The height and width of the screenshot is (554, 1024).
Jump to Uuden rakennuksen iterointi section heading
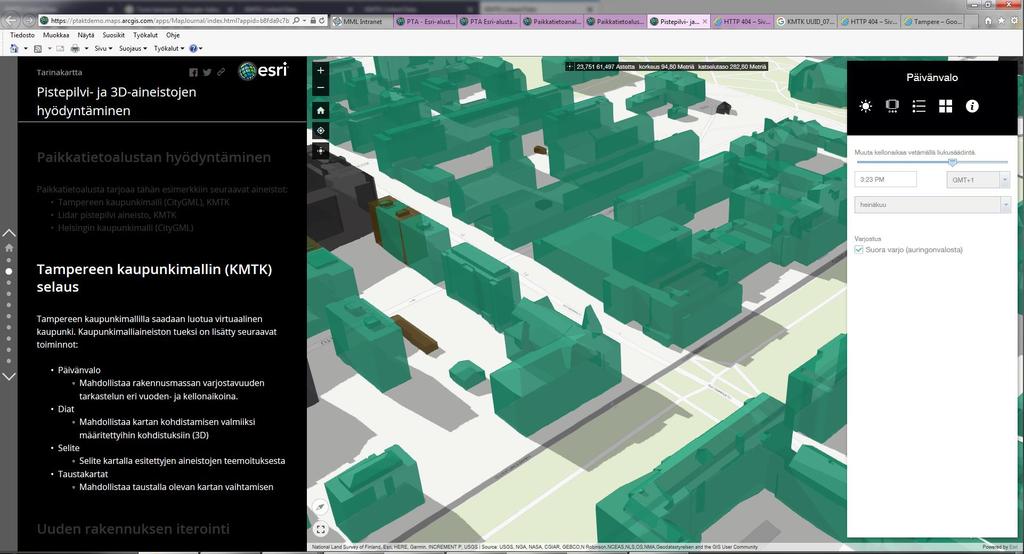[x=133, y=529]
